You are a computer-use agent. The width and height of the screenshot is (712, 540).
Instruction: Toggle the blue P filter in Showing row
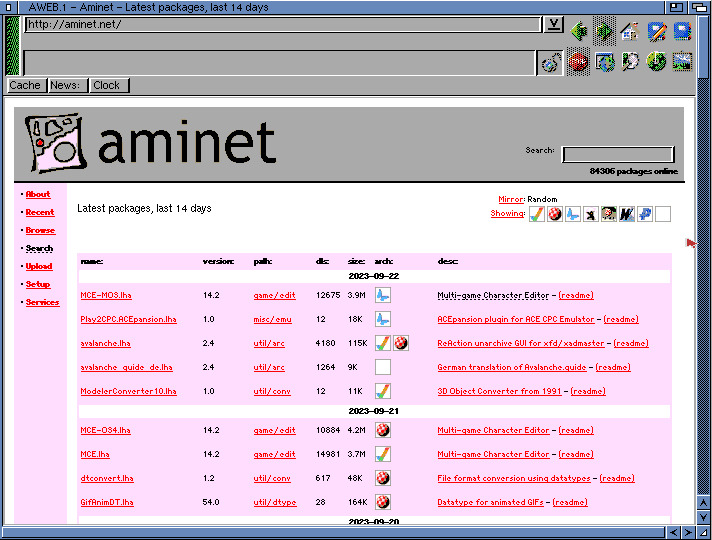pos(645,214)
